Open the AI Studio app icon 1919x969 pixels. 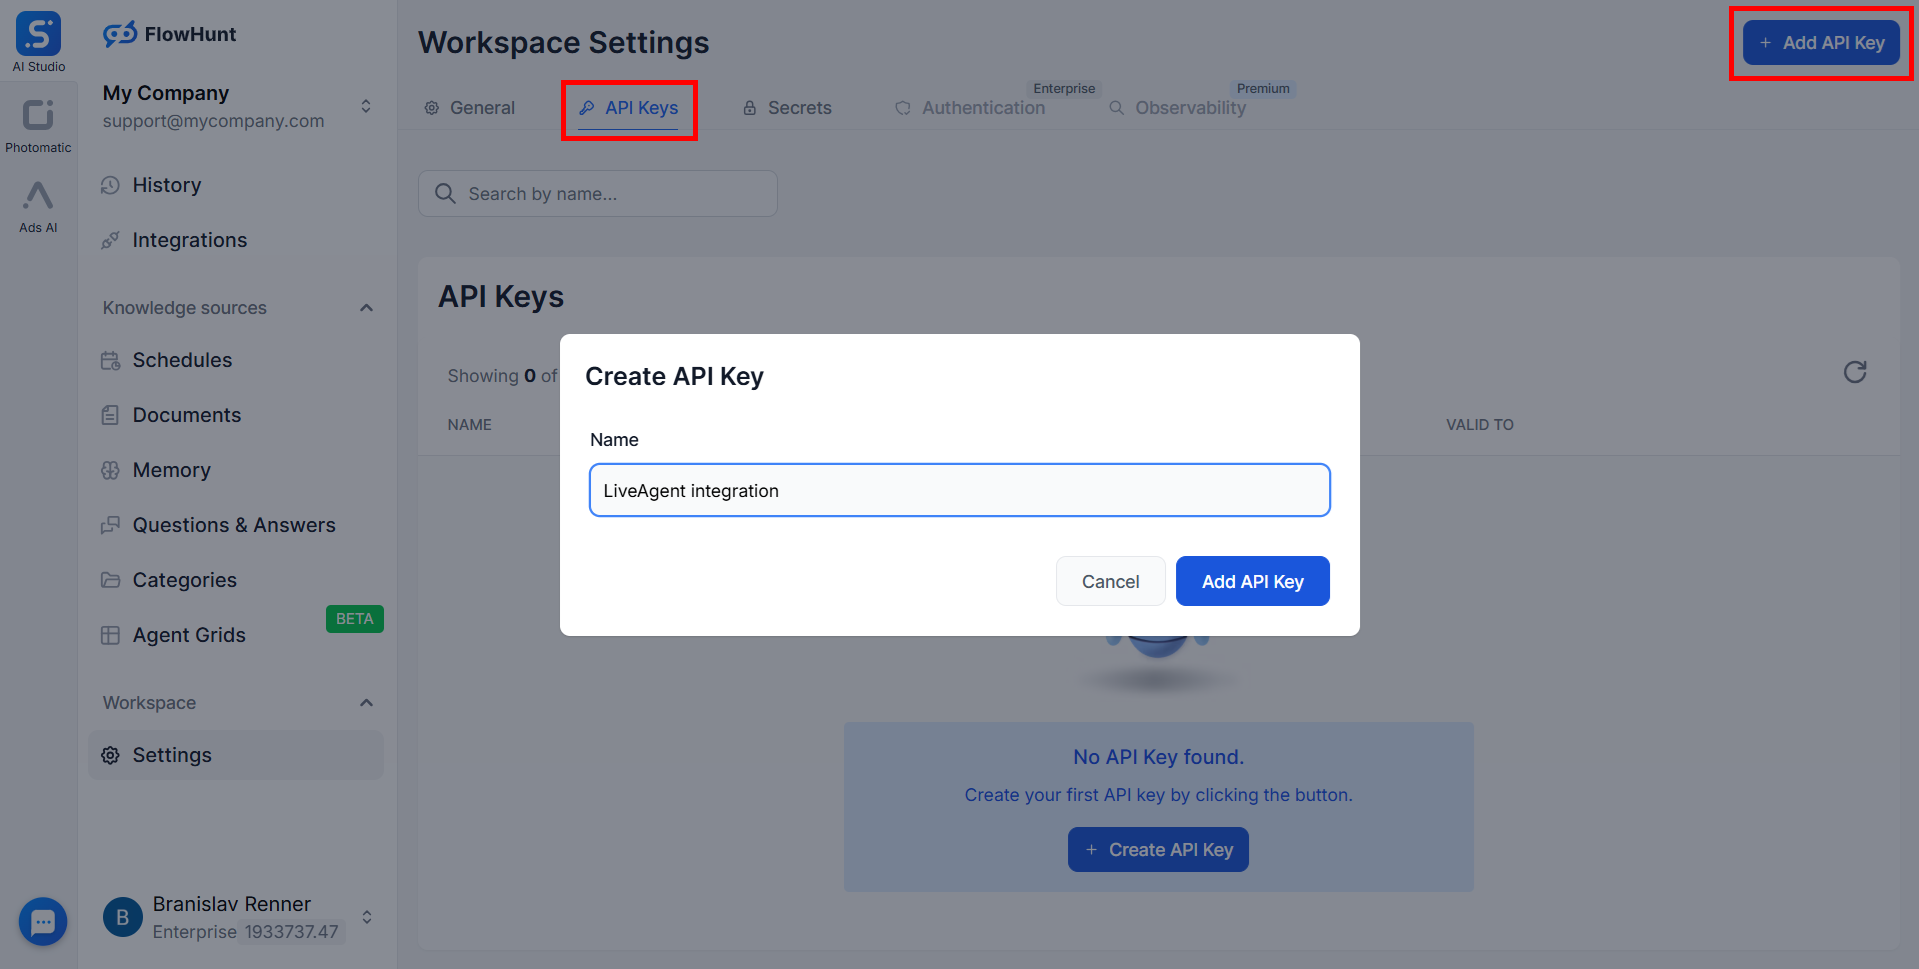coord(38,36)
